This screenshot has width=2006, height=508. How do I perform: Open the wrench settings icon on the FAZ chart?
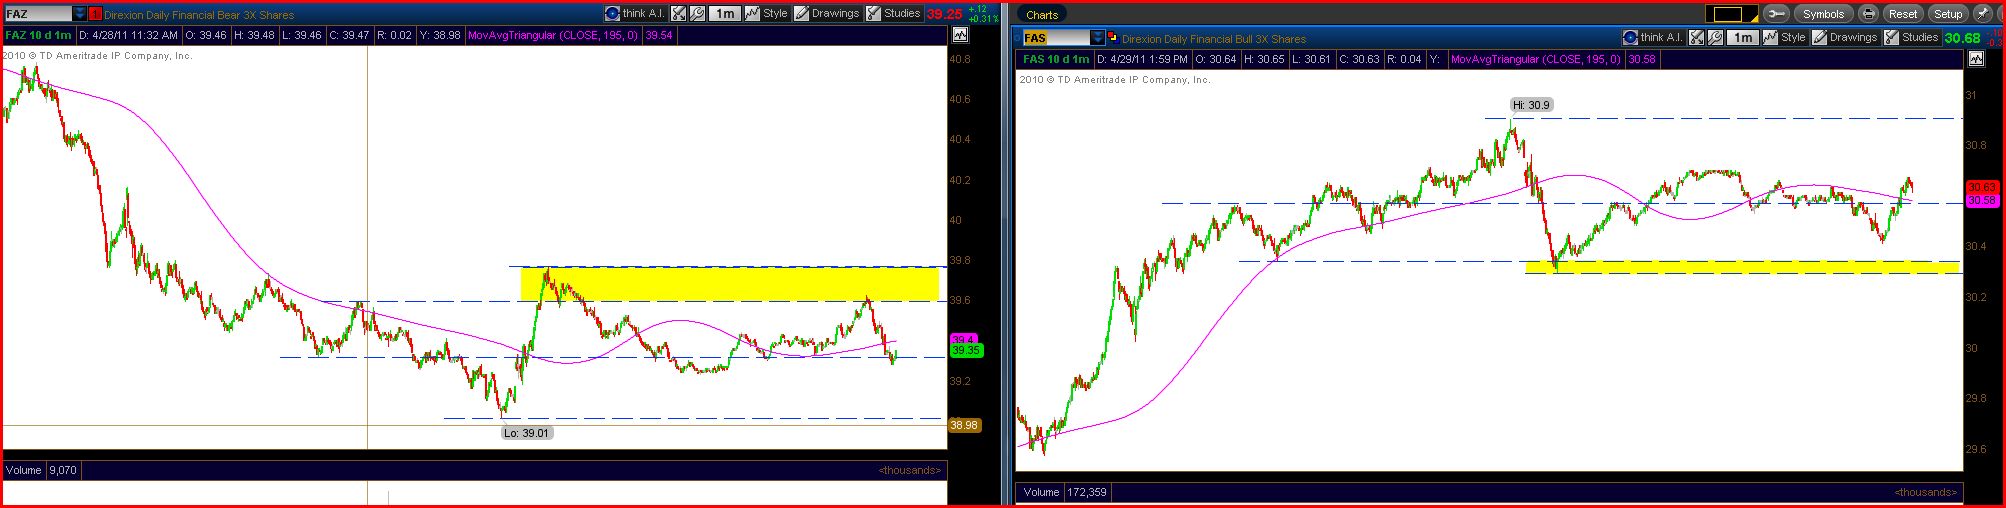(698, 14)
